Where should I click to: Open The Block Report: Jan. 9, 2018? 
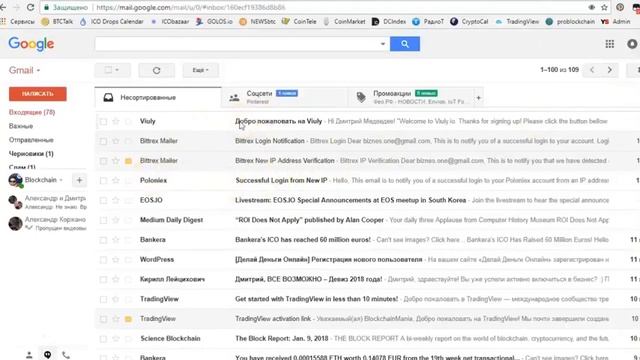[x=282, y=339]
